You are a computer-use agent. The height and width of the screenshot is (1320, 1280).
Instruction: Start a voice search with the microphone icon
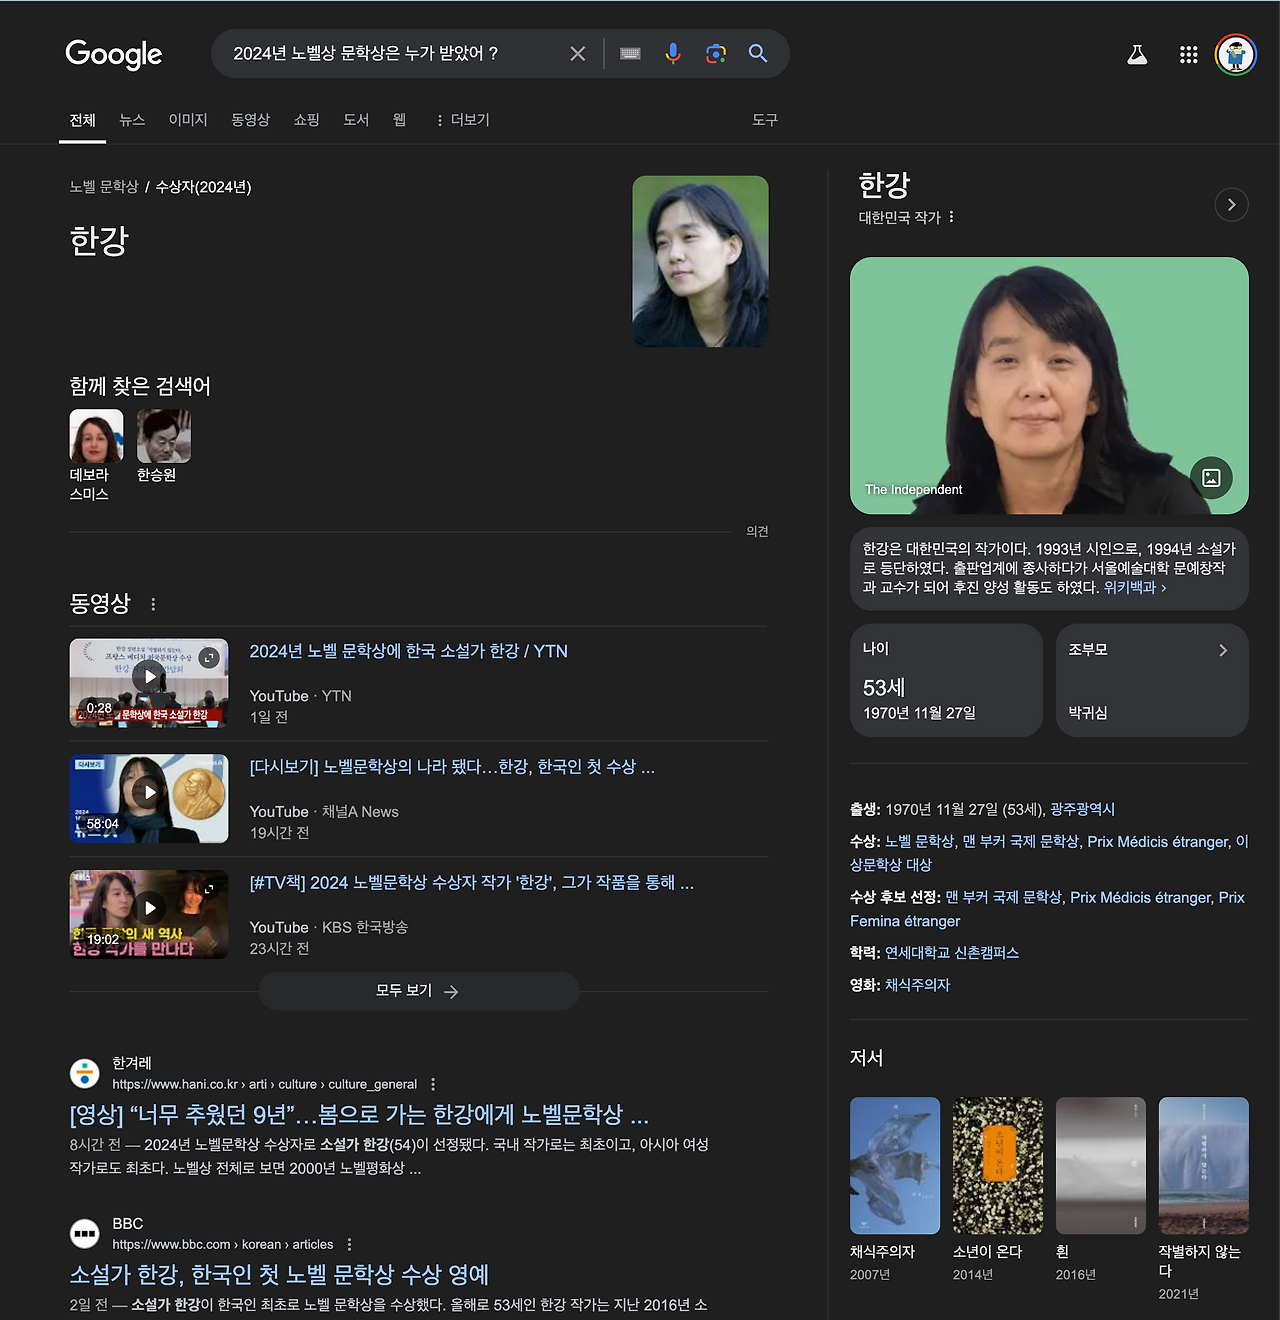[672, 54]
